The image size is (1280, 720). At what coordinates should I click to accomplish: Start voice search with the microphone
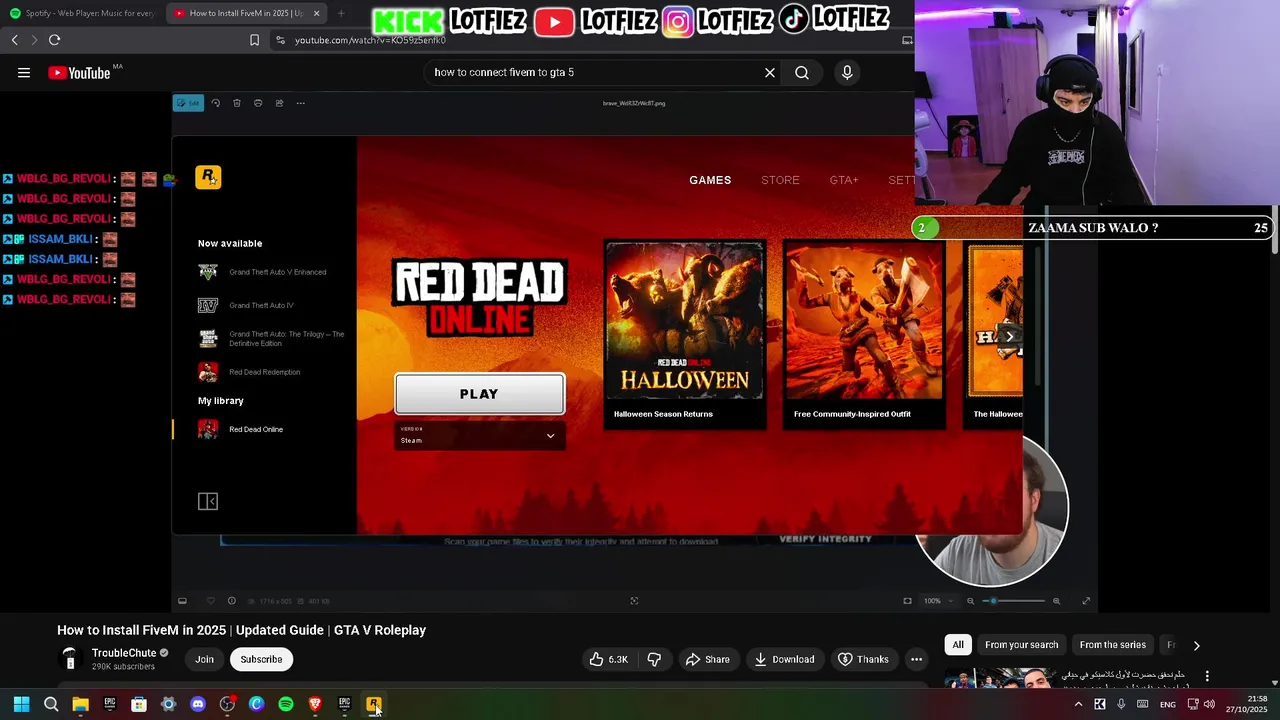[847, 72]
